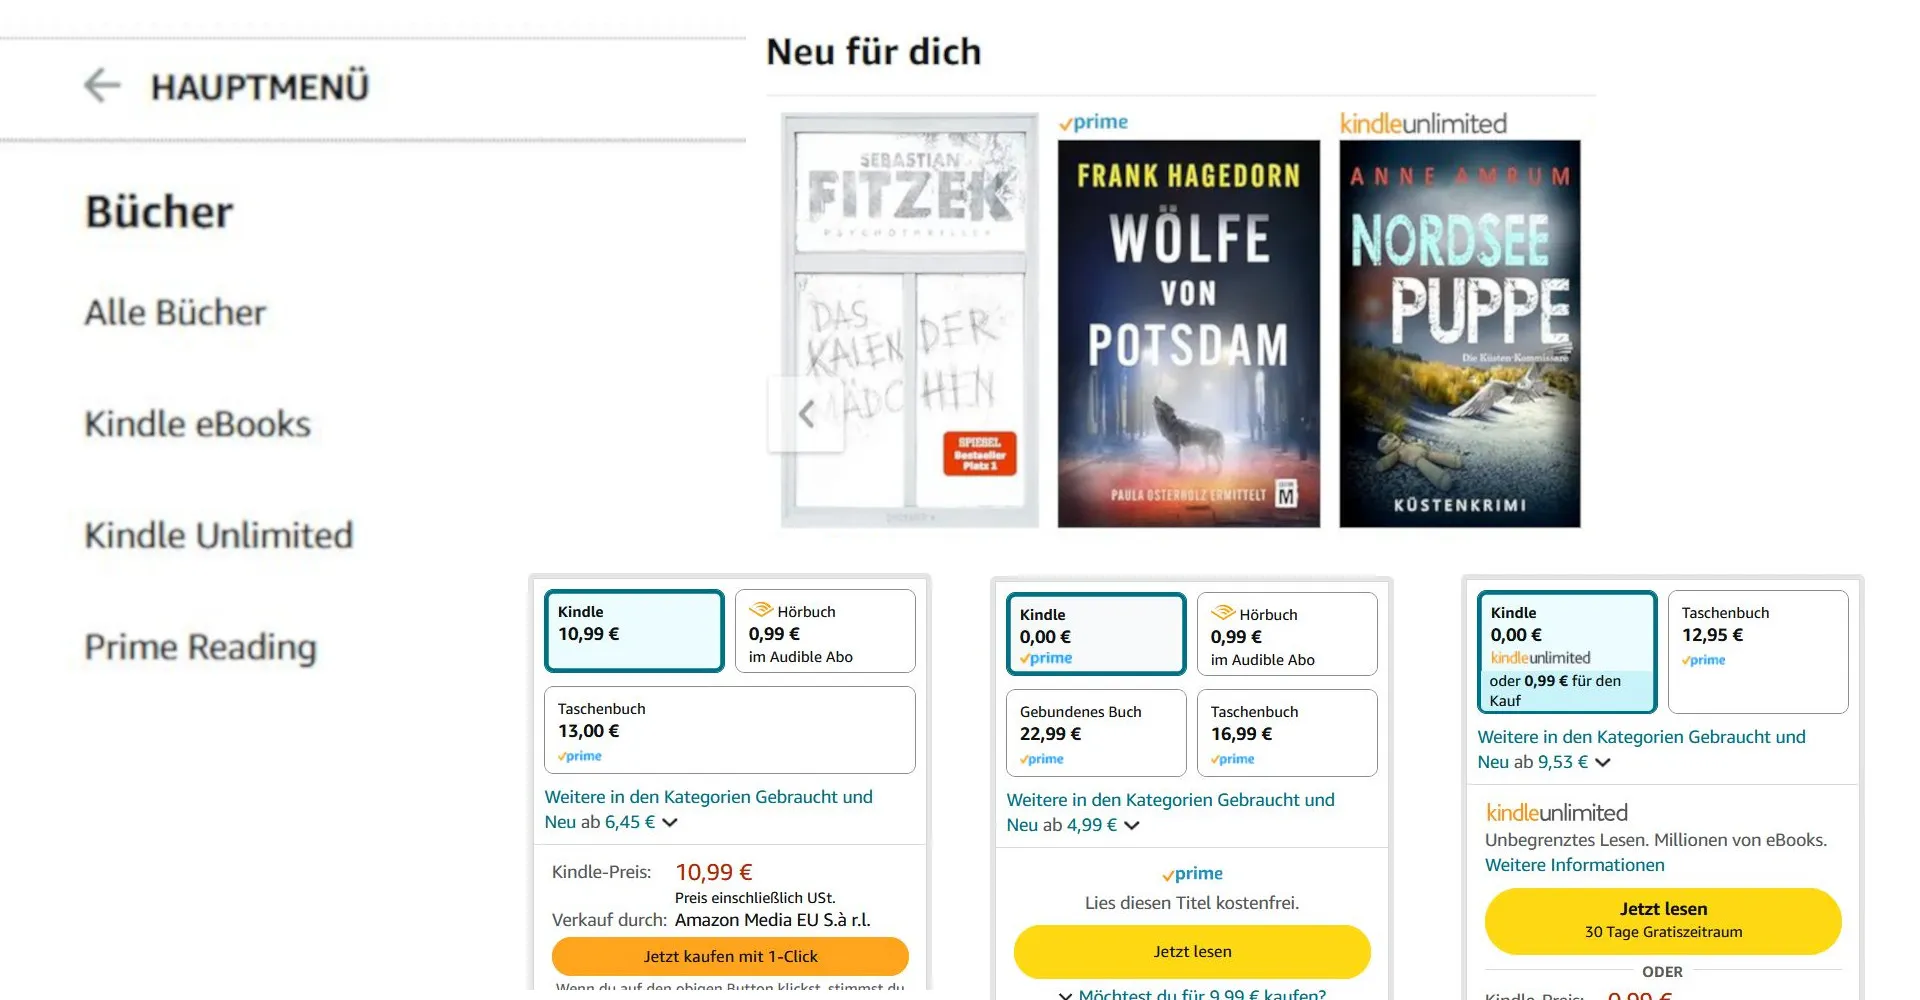Select the Taschenbuch 16,99 € format option
The height and width of the screenshot is (1000, 1920).
click(x=1287, y=733)
